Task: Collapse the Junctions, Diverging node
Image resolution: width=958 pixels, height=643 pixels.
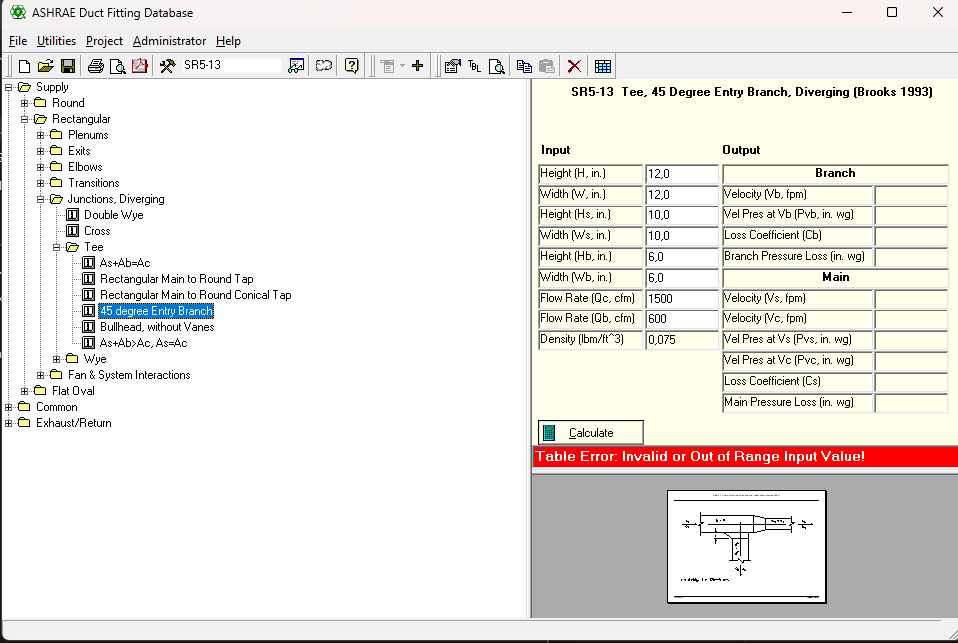Action: tap(40, 199)
